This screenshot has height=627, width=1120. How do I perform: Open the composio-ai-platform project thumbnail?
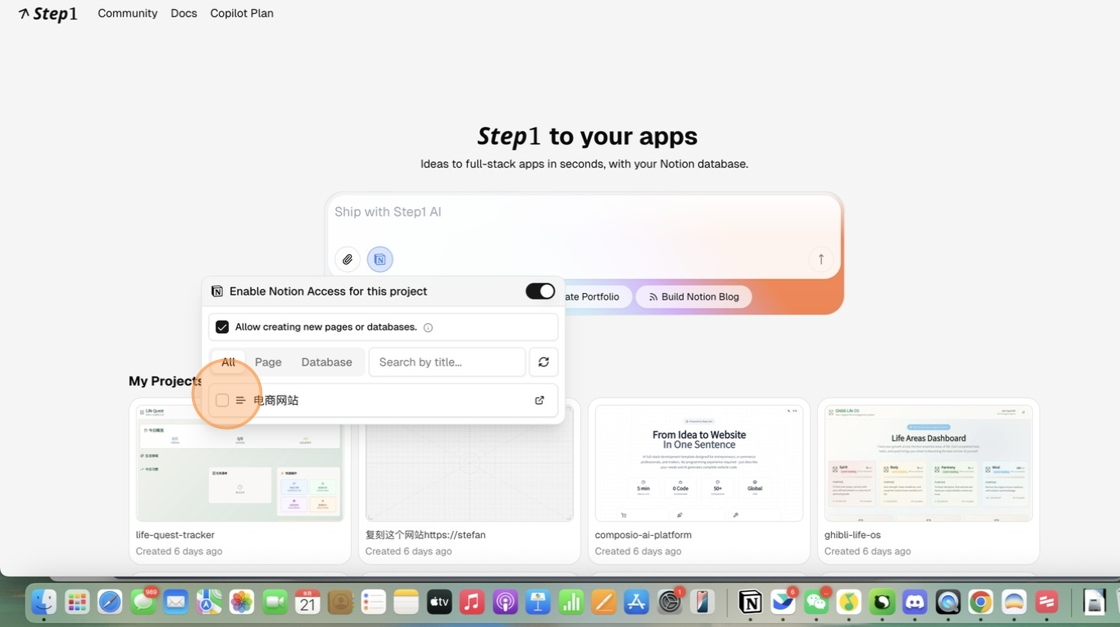(699, 463)
